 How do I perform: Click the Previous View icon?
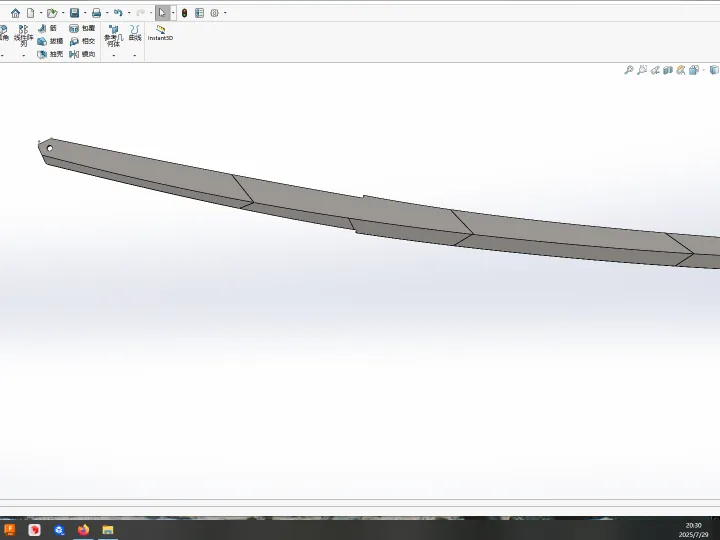click(x=655, y=70)
